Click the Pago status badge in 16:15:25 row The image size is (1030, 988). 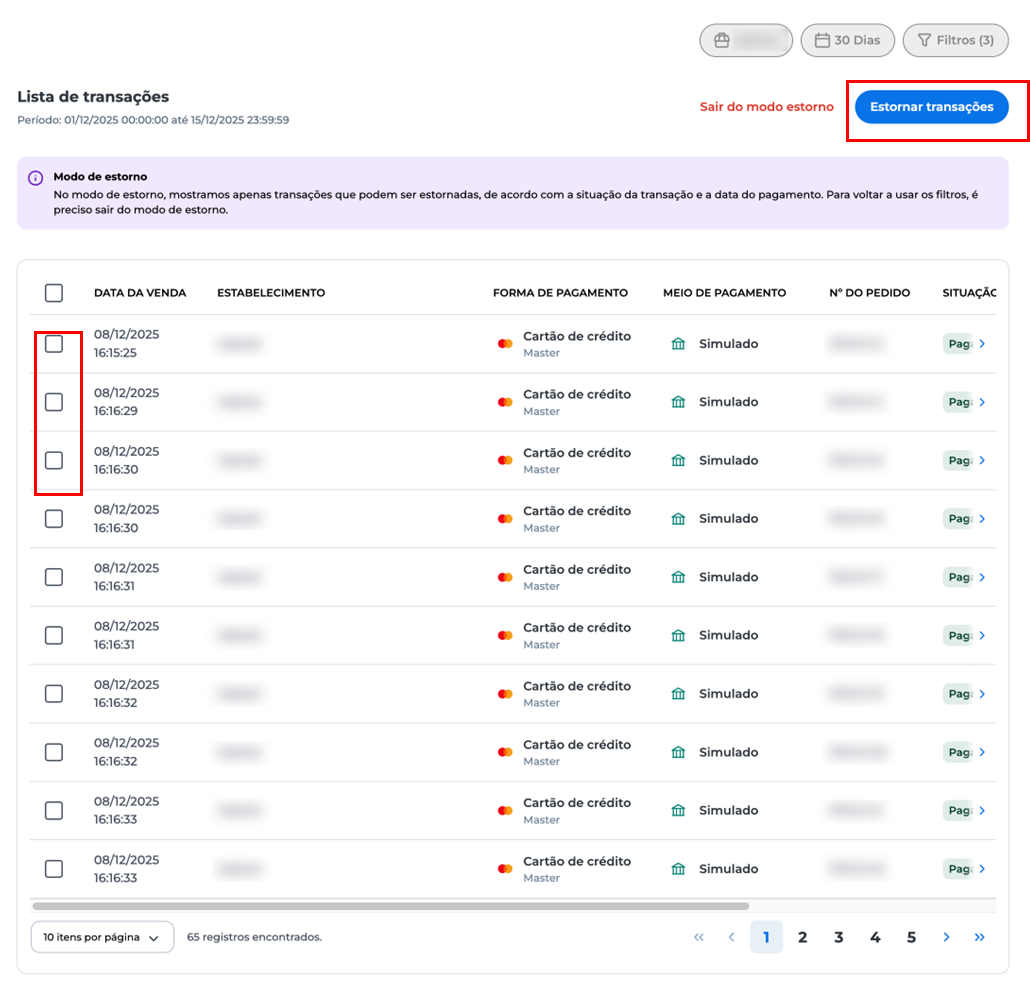click(x=958, y=344)
